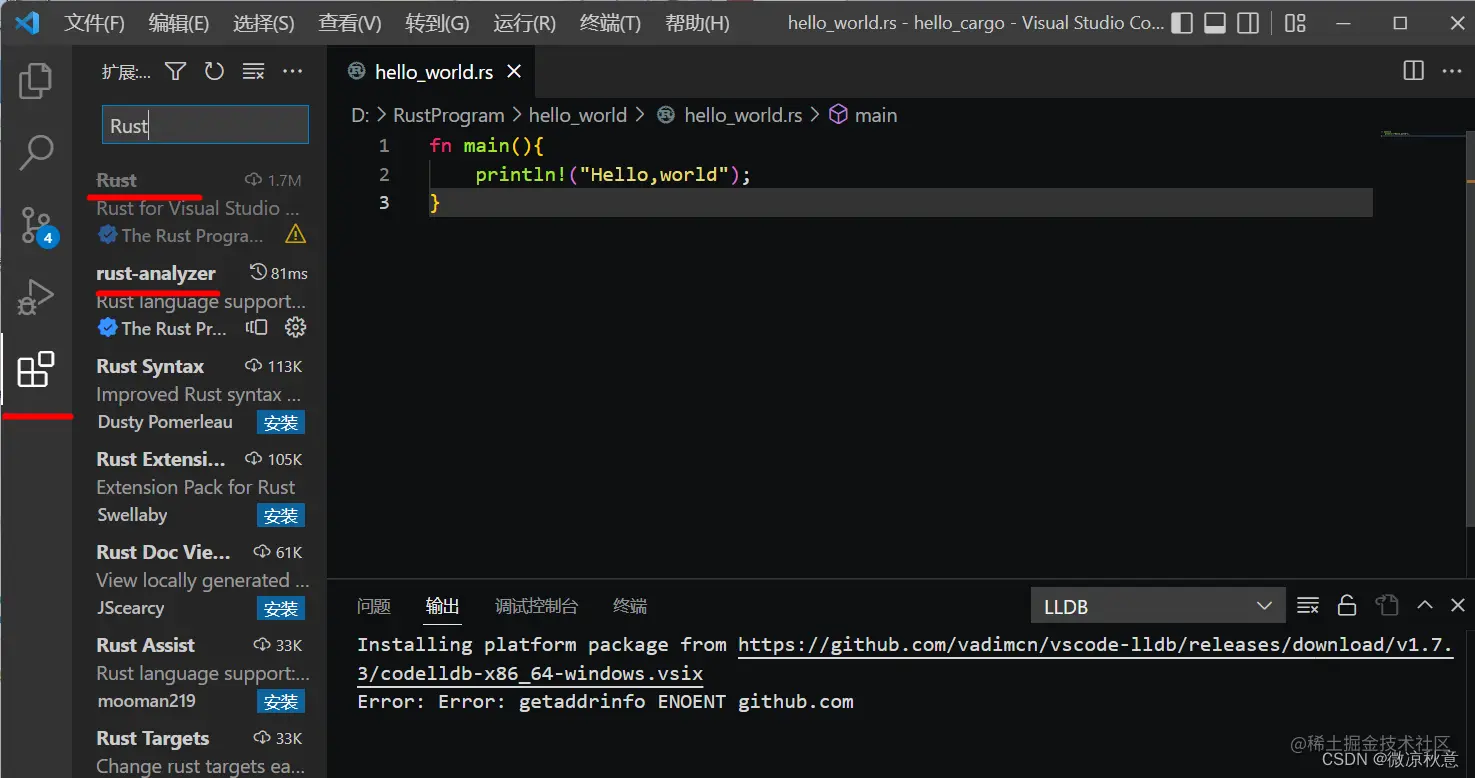The image size is (1475, 778).
Task: Switch to the 调试控制台 panel tab
Action: click(x=537, y=606)
